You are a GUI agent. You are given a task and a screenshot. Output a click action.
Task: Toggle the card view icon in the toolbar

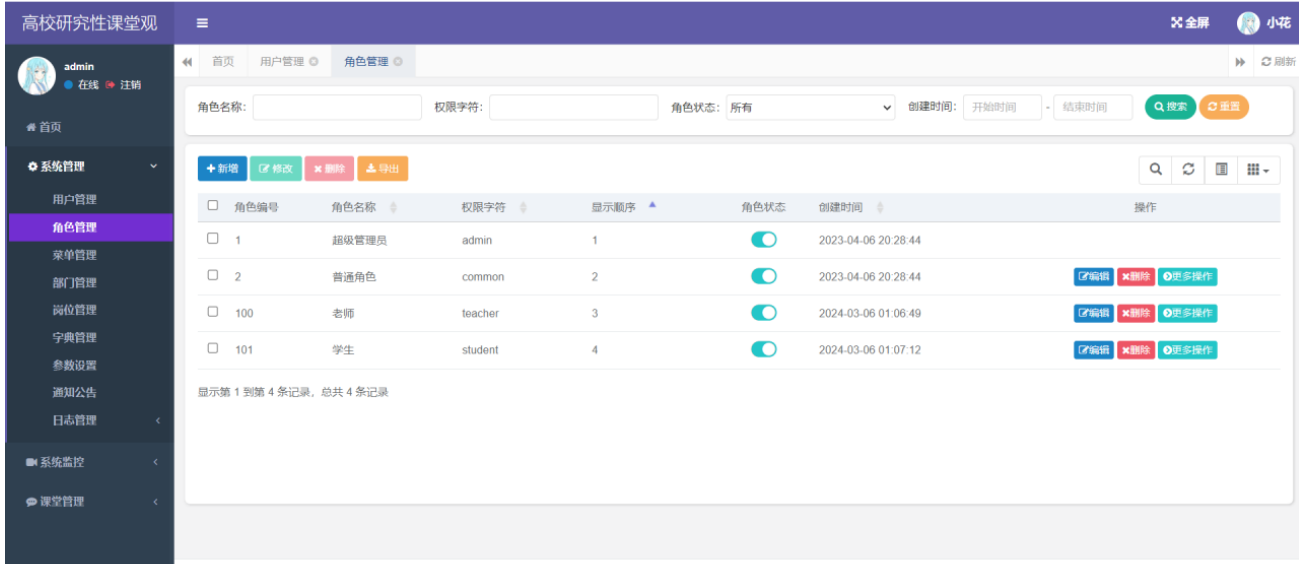[x=1221, y=170]
